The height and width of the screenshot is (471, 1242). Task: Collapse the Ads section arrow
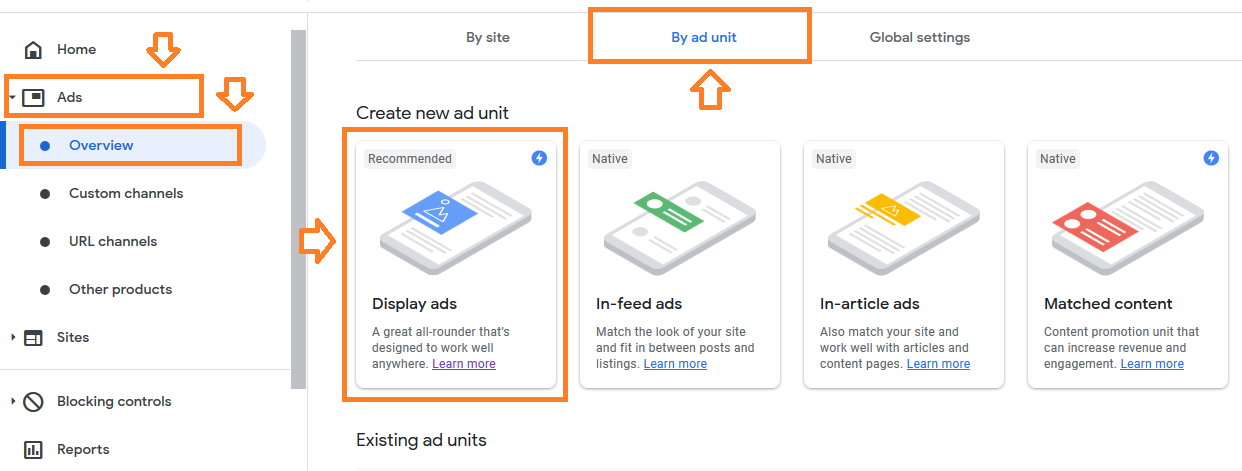pos(12,98)
